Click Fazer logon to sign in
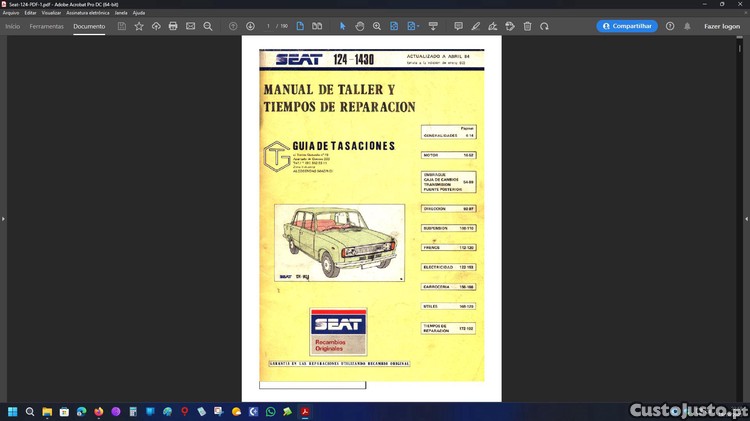Screen dimensions: 750x421 [721, 26]
